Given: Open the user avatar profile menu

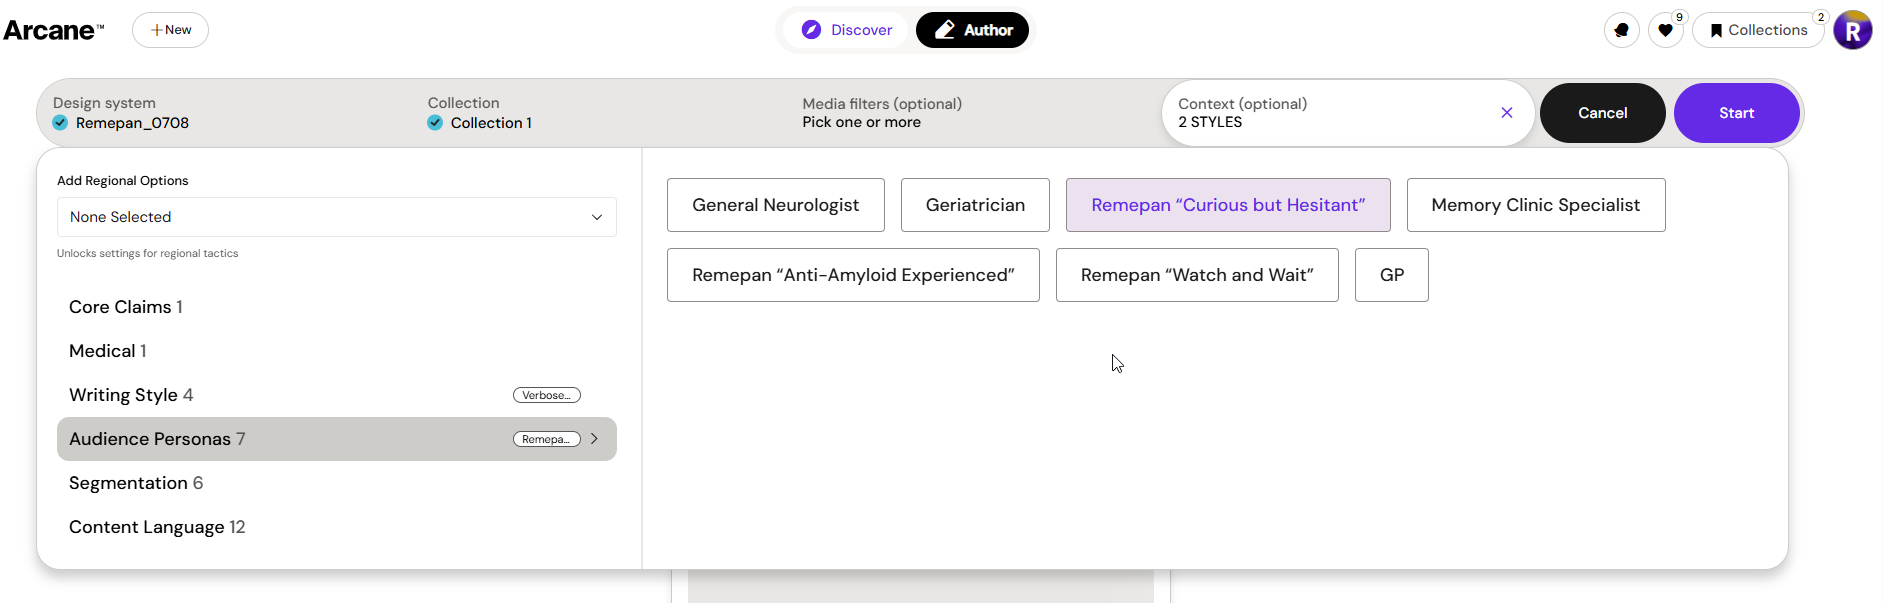Looking at the screenshot, I should 1853,30.
